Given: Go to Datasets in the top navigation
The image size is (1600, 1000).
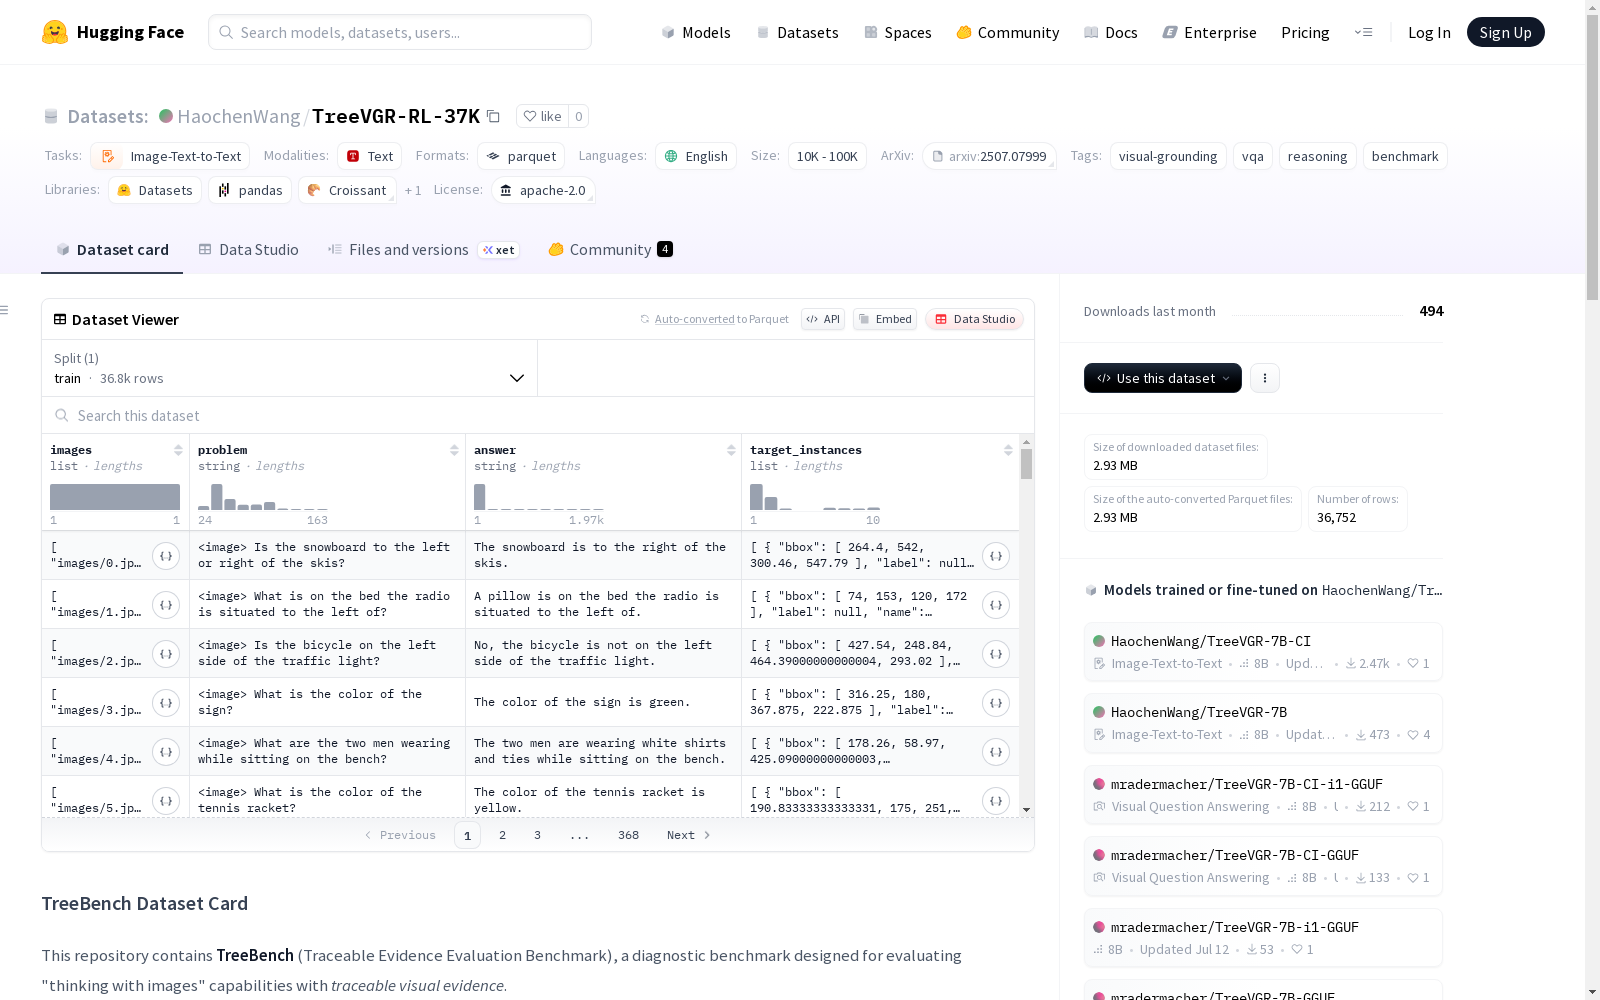Looking at the screenshot, I should [797, 32].
